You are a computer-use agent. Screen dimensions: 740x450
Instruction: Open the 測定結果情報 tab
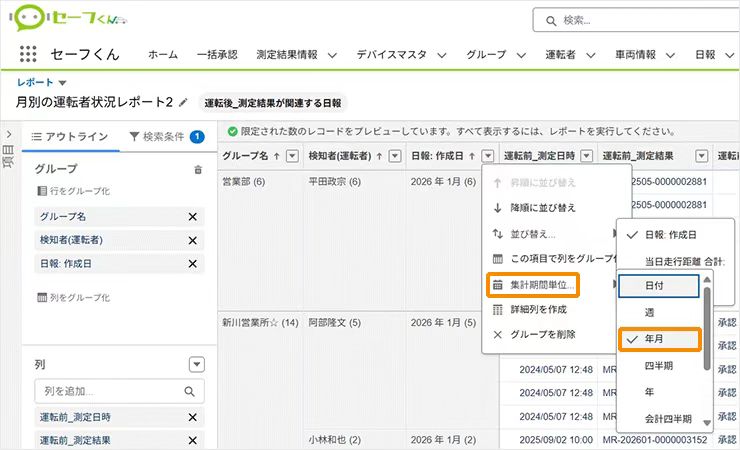point(287,55)
